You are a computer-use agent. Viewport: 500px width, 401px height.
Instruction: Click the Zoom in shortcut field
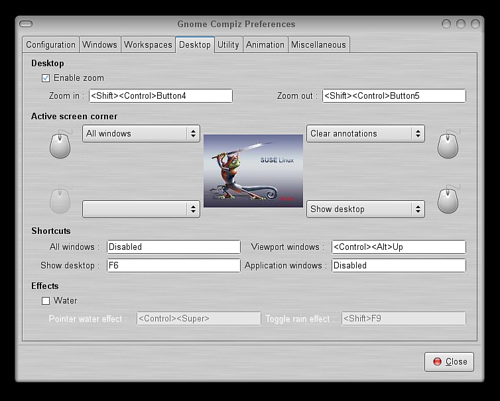coord(161,96)
